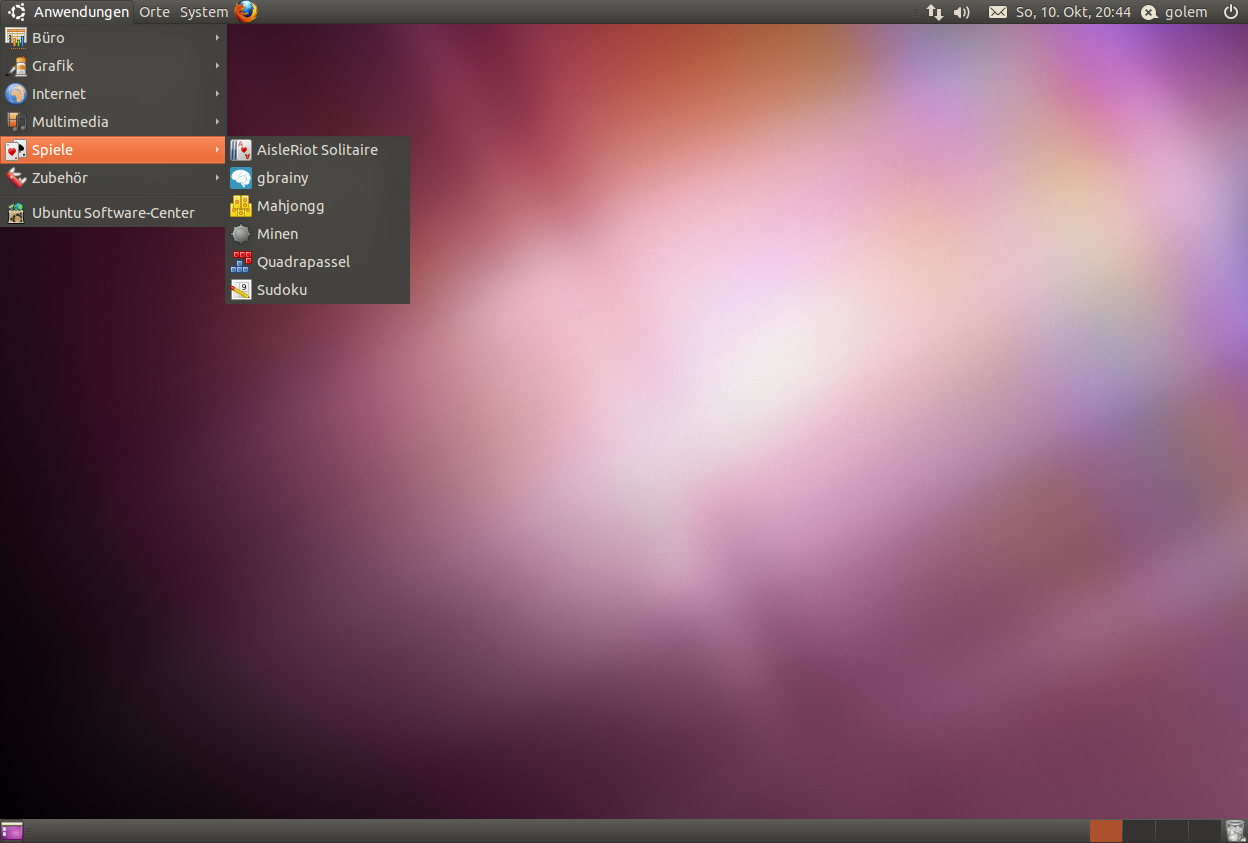This screenshot has height=843, width=1248.
Task: Click the Sudoku grid icon
Action: tap(241, 290)
